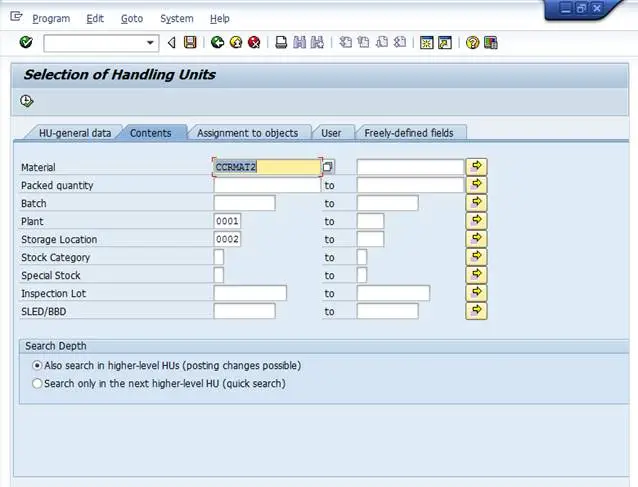Open the command field dropdown
This screenshot has width=638, height=487.
coord(150,42)
